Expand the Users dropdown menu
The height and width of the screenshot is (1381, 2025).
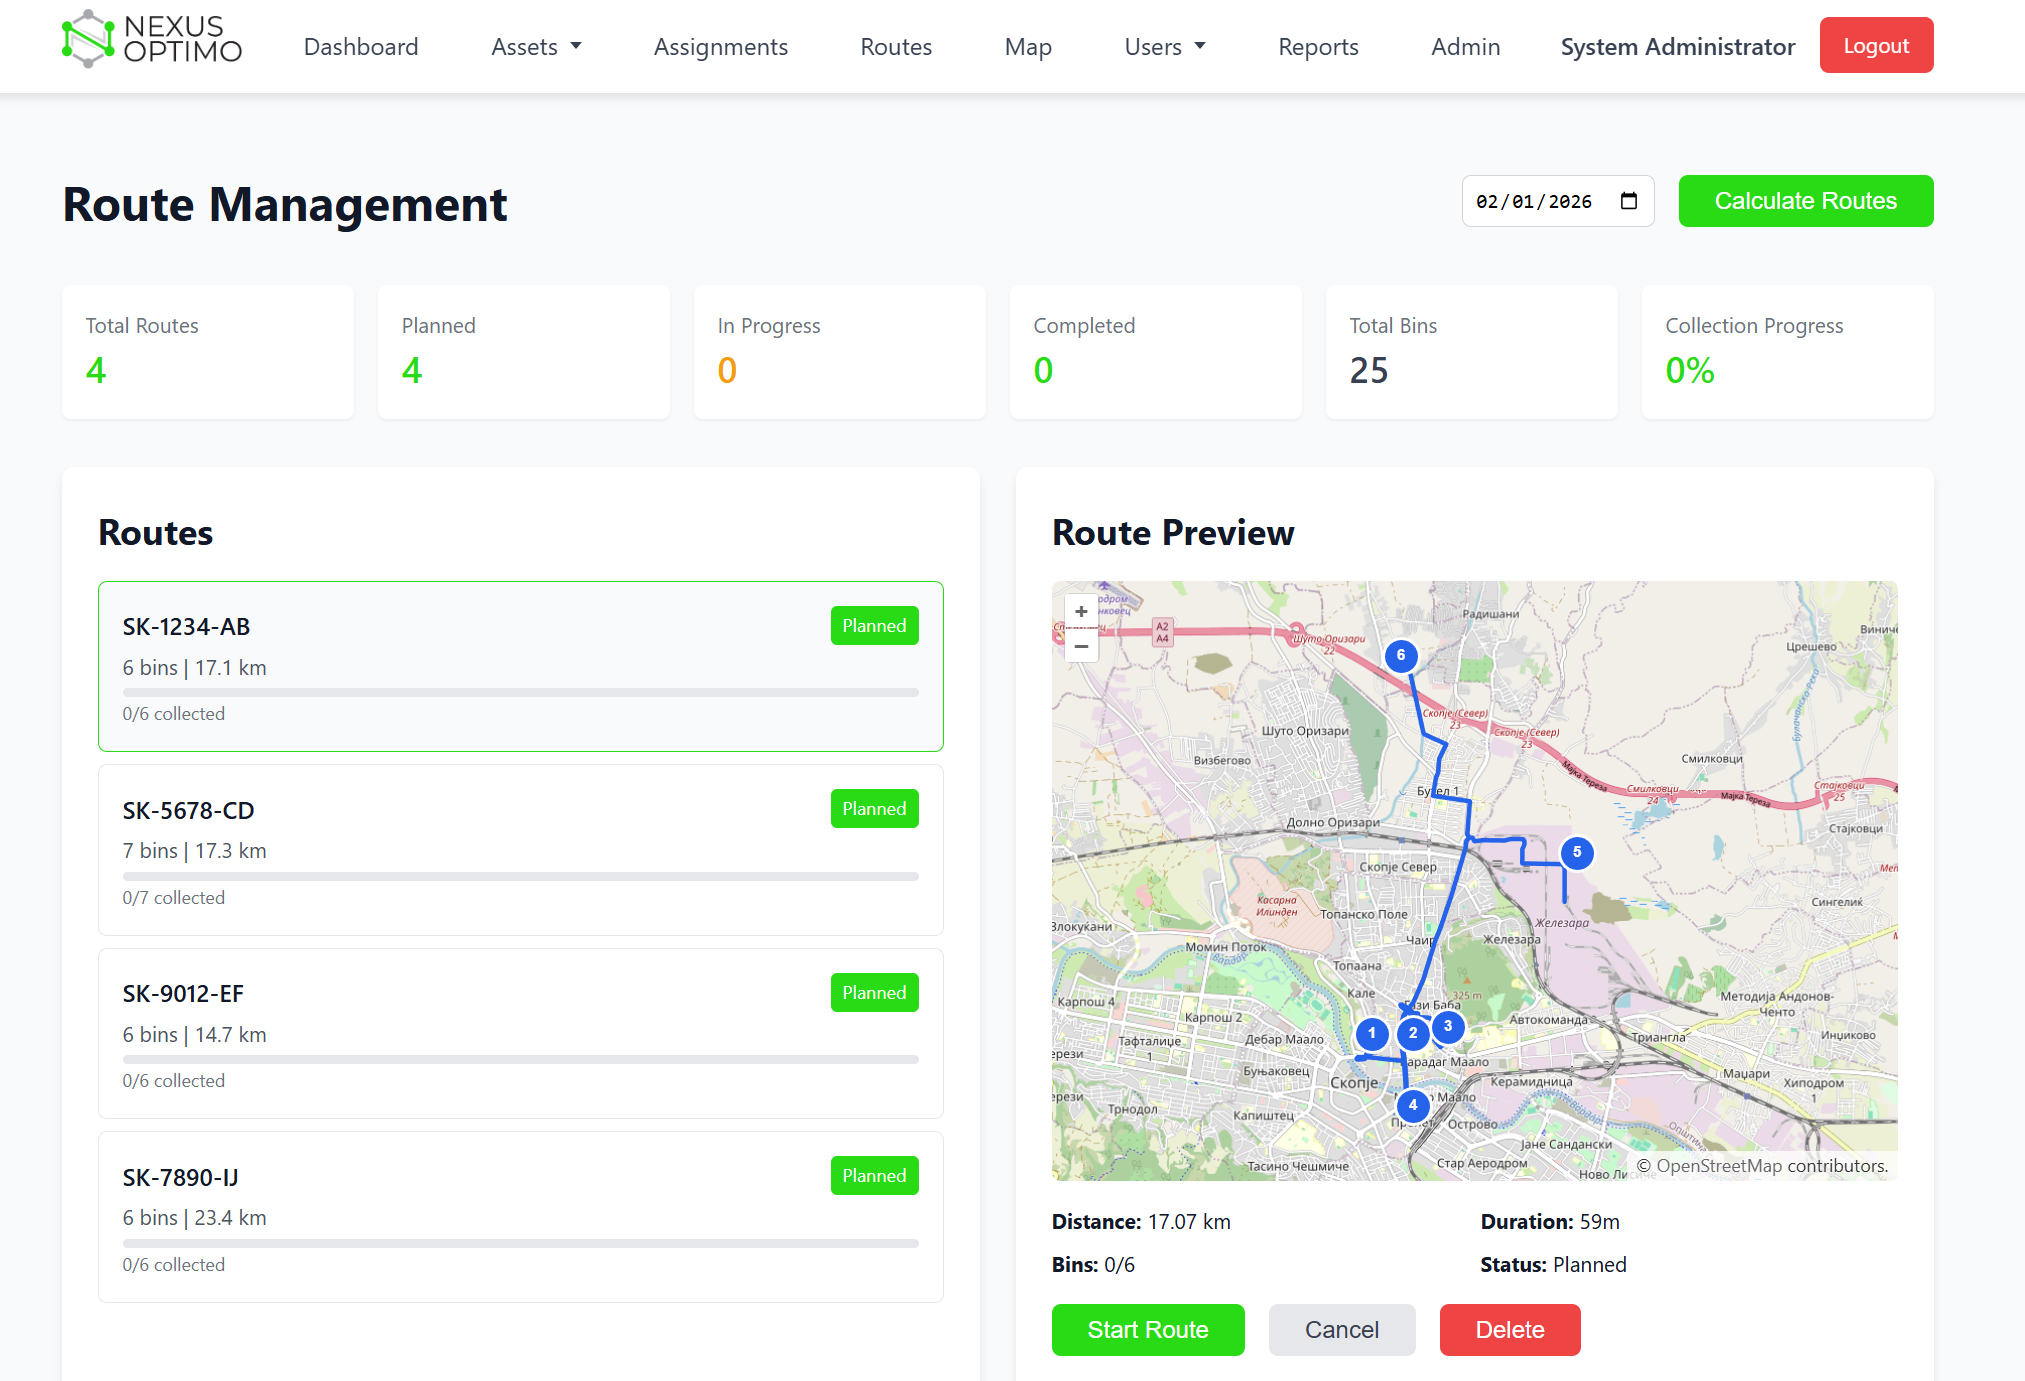click(x=1165, y=47)
